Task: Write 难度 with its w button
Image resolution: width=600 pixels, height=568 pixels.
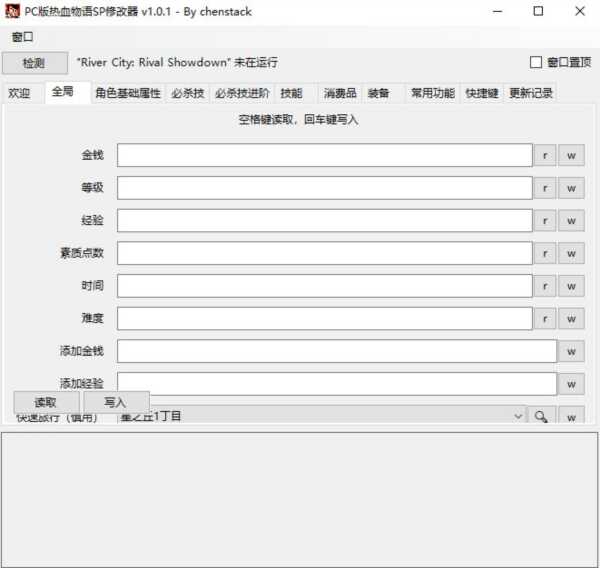Action: click(571, 318)
